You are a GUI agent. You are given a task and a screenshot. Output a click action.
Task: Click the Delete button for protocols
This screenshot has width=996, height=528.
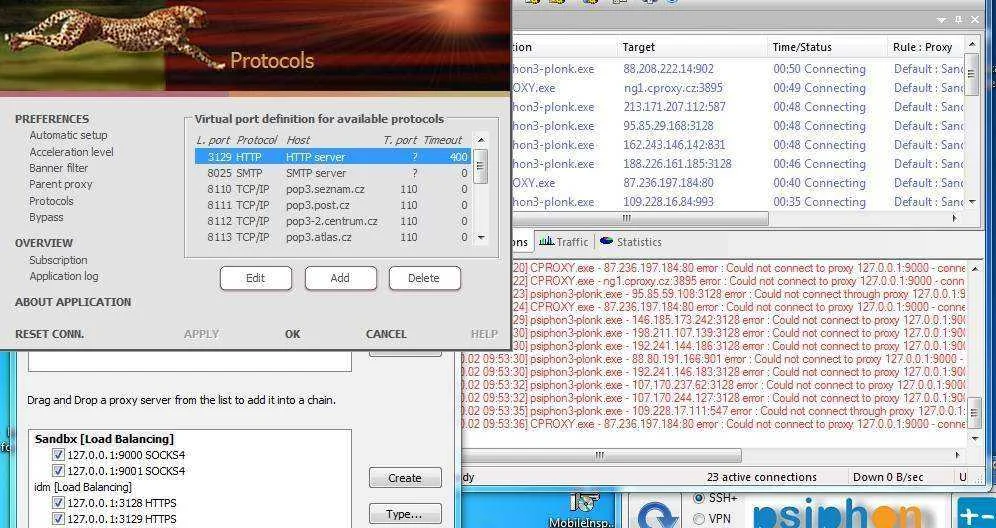[424, 278]
